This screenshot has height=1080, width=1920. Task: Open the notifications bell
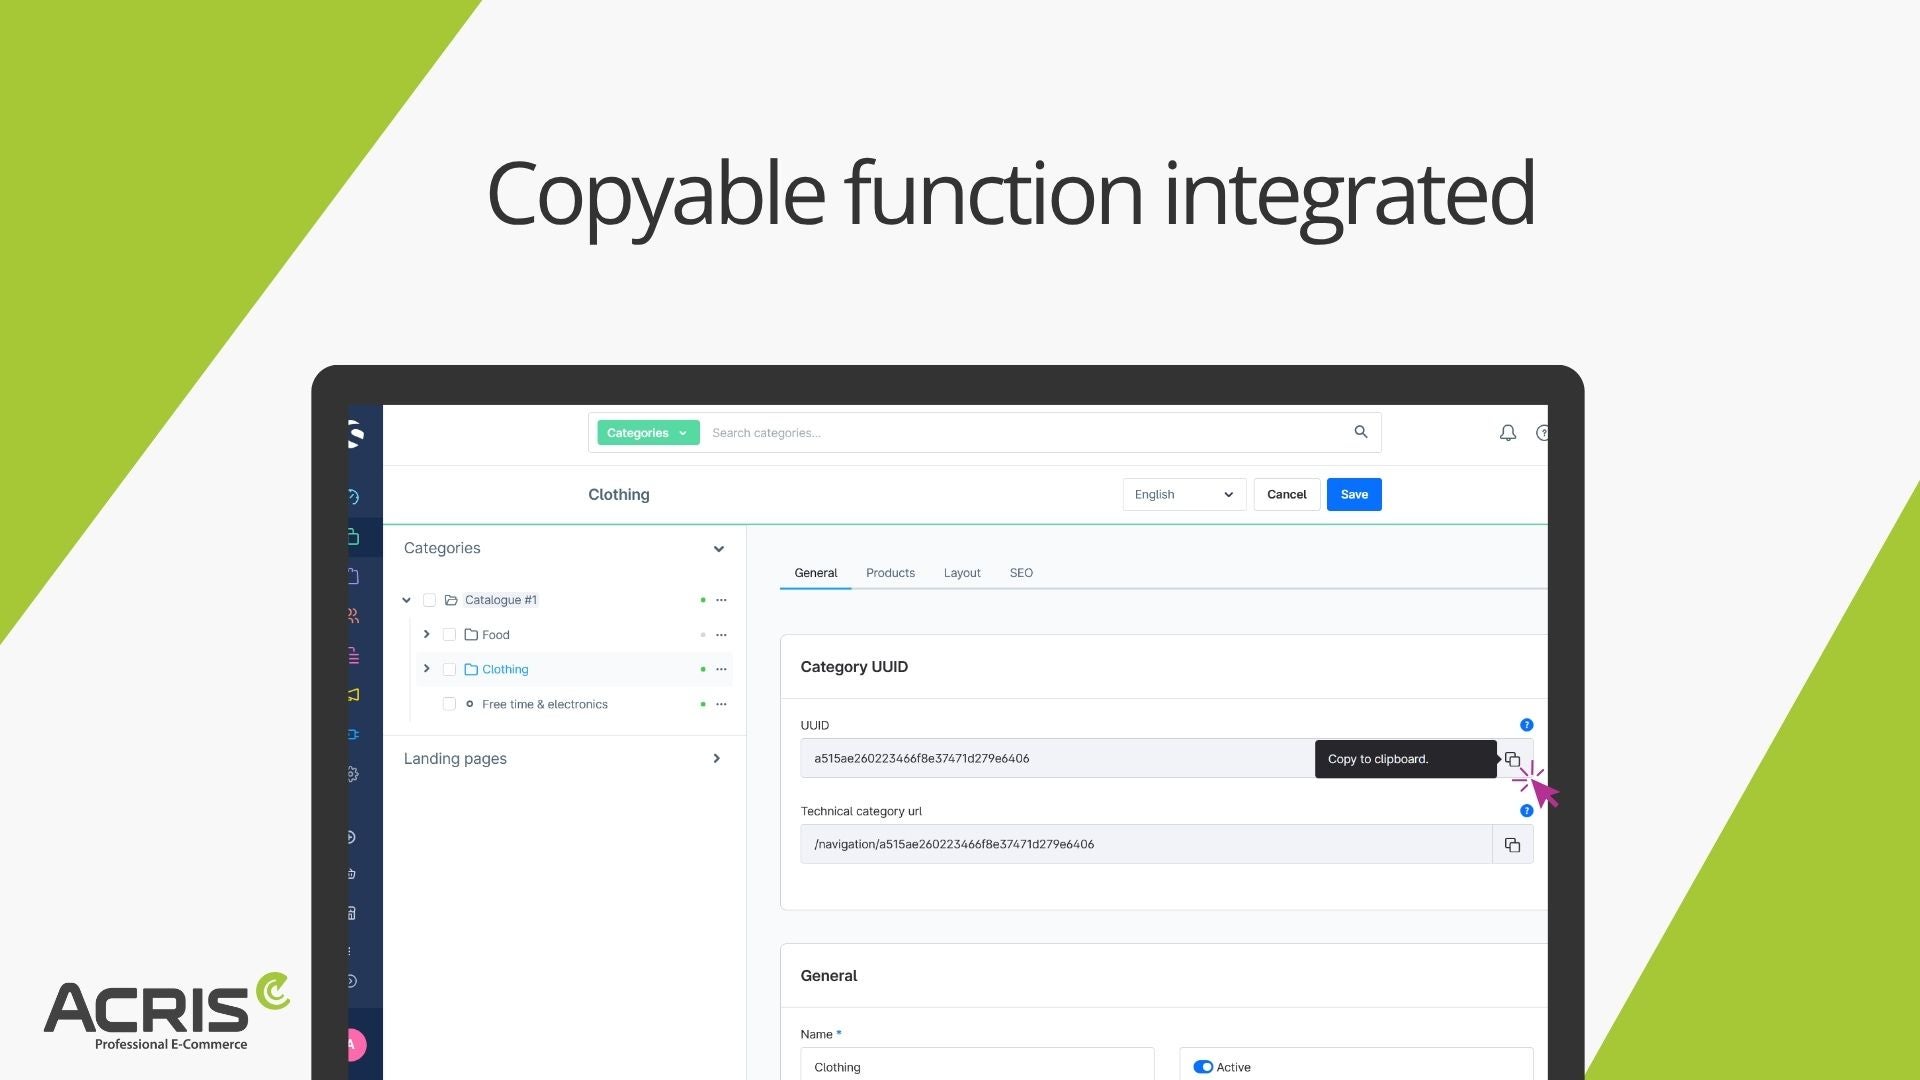coord(1507,433)
